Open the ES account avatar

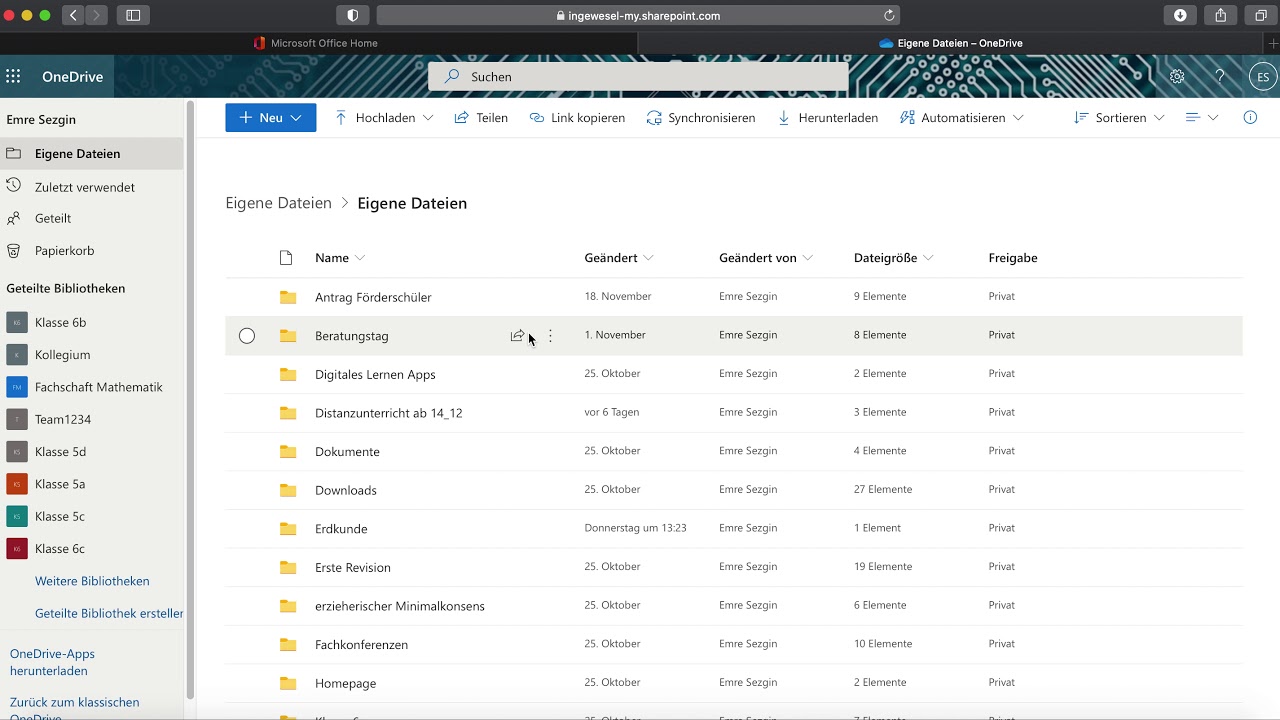click(1263, 76)
